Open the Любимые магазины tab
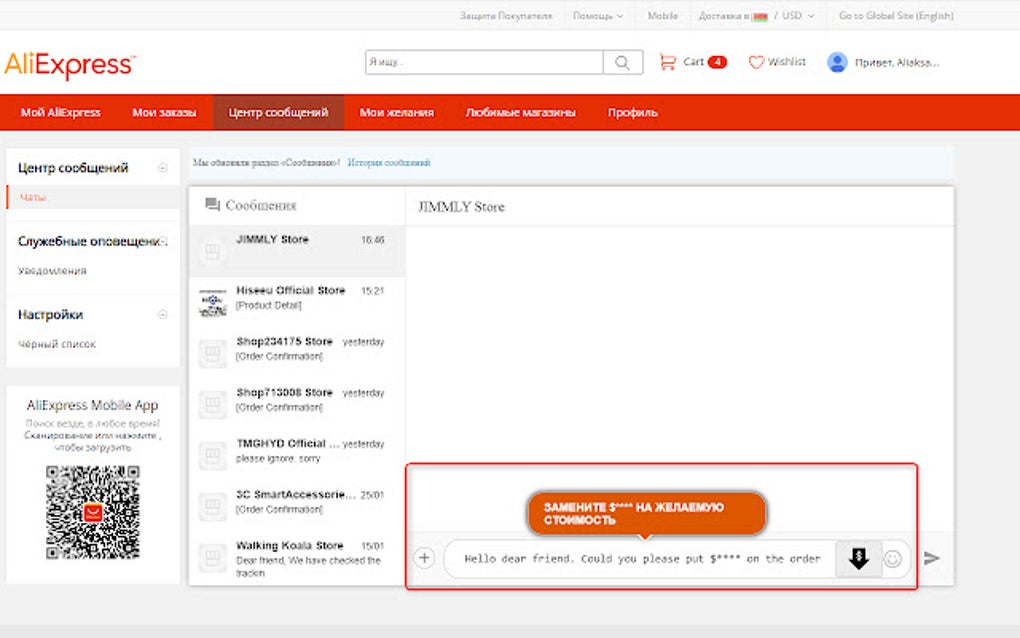This screenshot has width=1020, height=638. [x=520, y=113]
